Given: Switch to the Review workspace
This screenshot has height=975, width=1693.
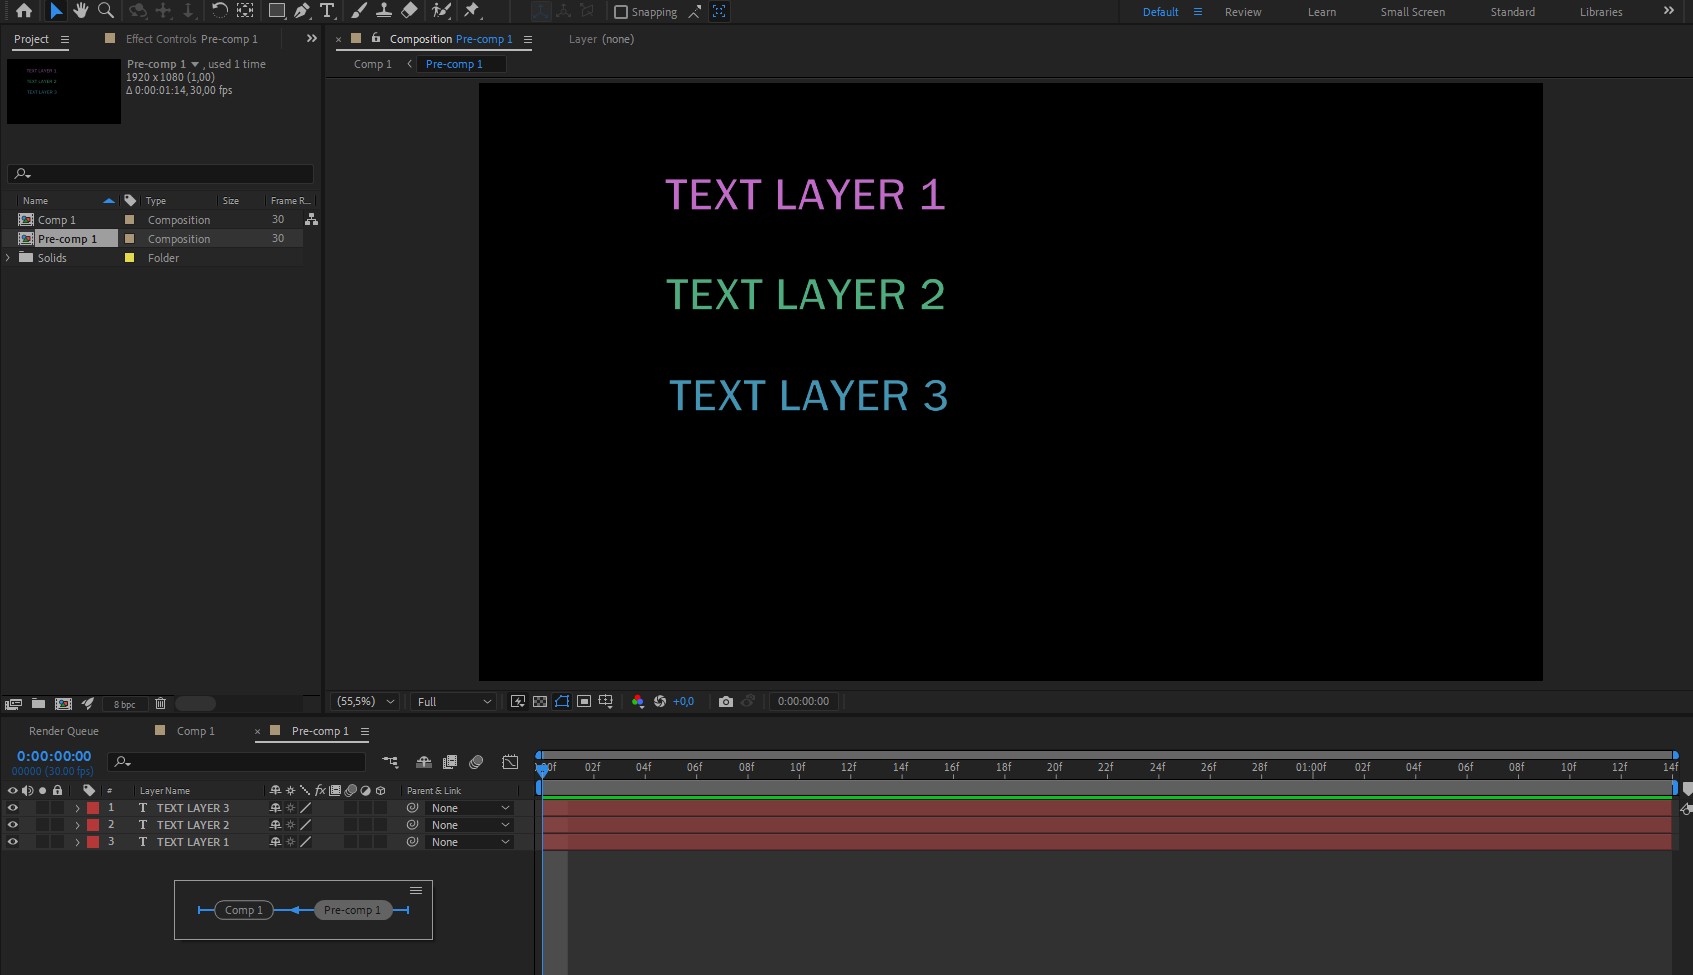Looking at the screenshot, I should [1243, 12].
